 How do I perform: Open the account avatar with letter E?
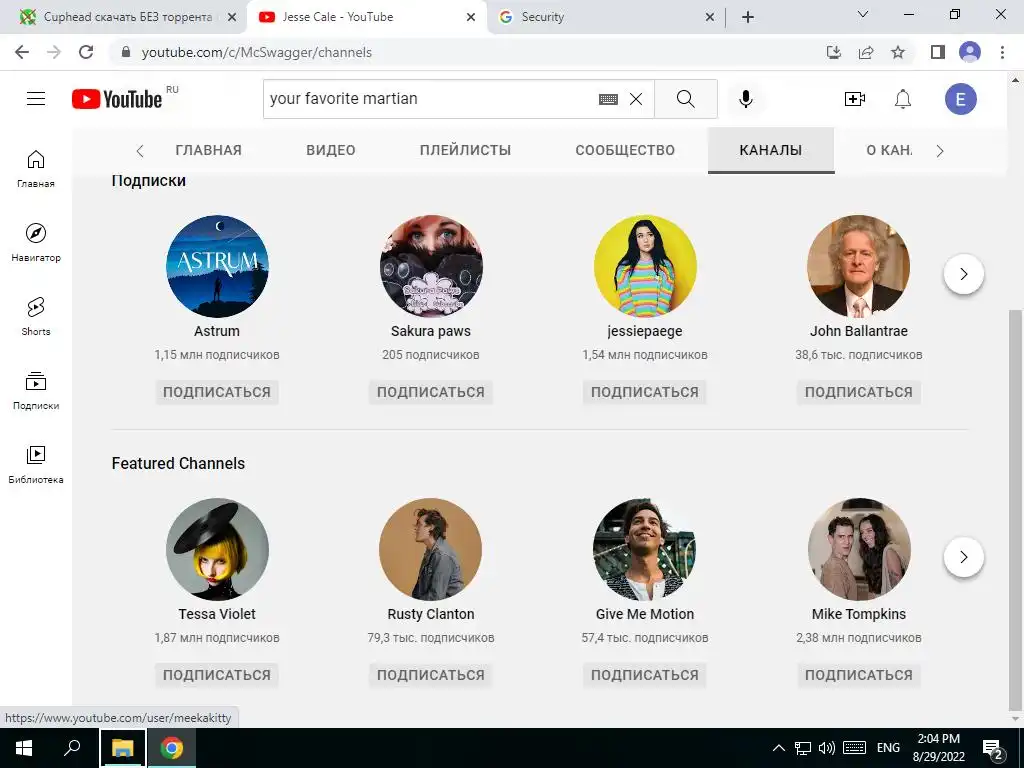[961, 99]
